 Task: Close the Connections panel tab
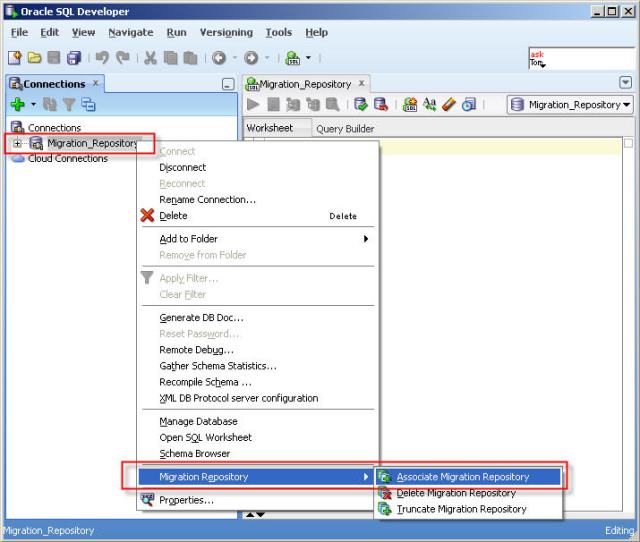click(96, 83)
